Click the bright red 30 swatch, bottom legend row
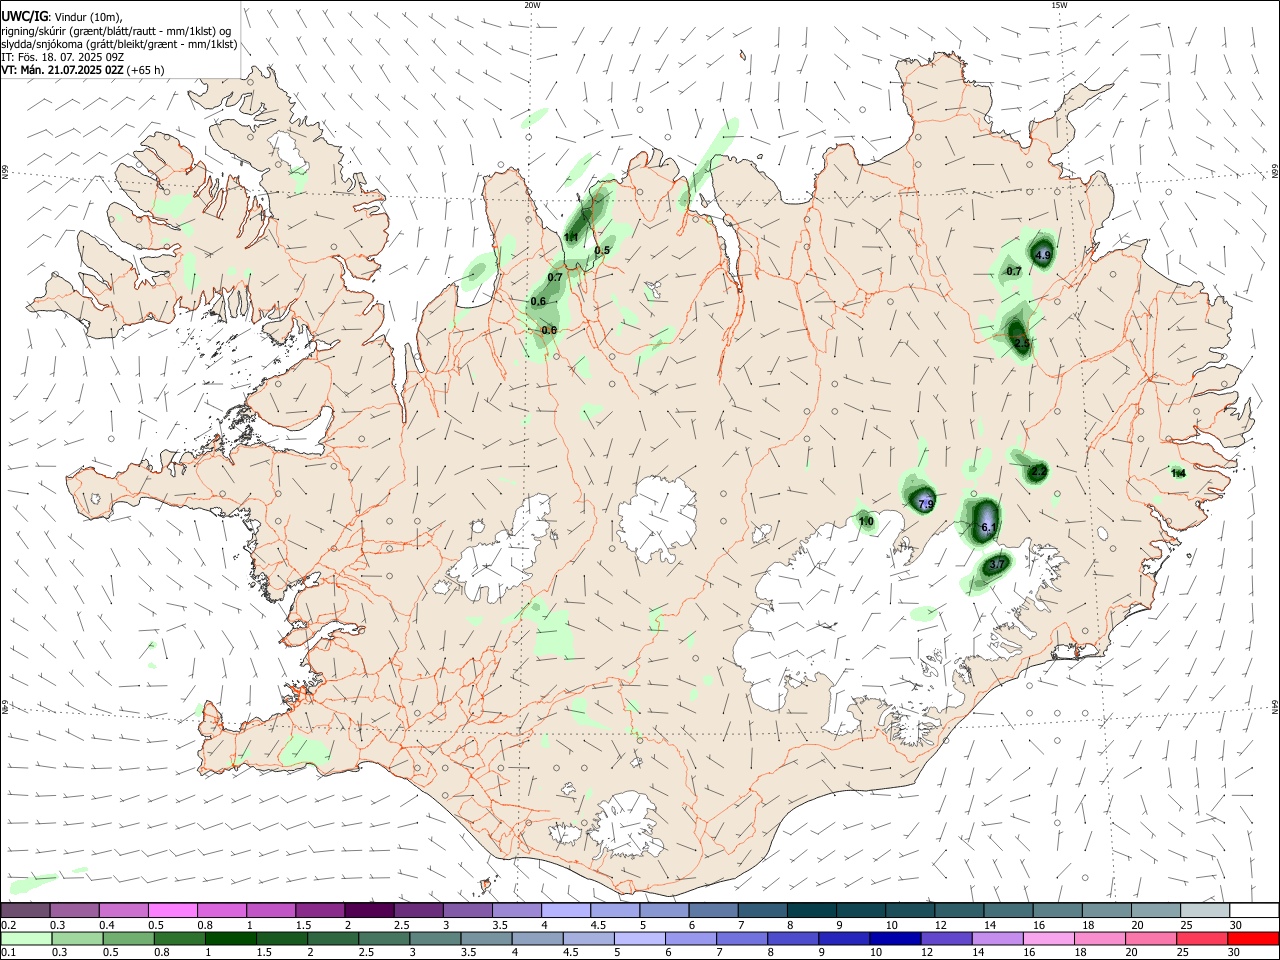1280x960 pixels. coord(1254,938)
